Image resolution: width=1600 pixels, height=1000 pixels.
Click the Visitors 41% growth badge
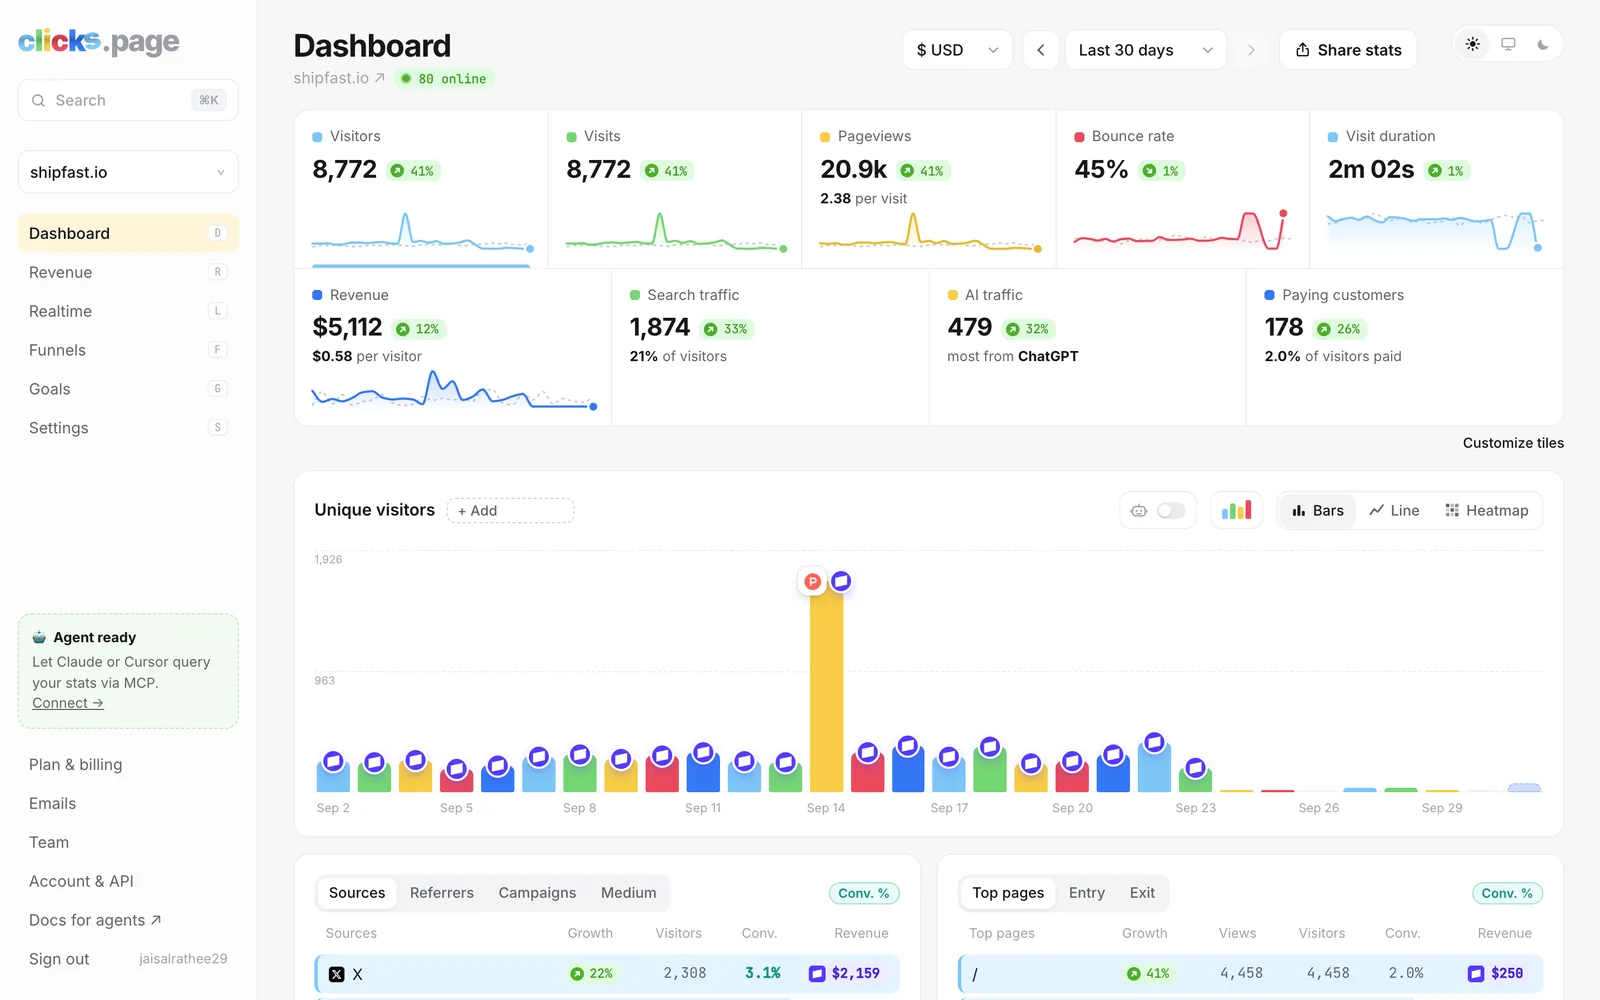pos(412,171)
